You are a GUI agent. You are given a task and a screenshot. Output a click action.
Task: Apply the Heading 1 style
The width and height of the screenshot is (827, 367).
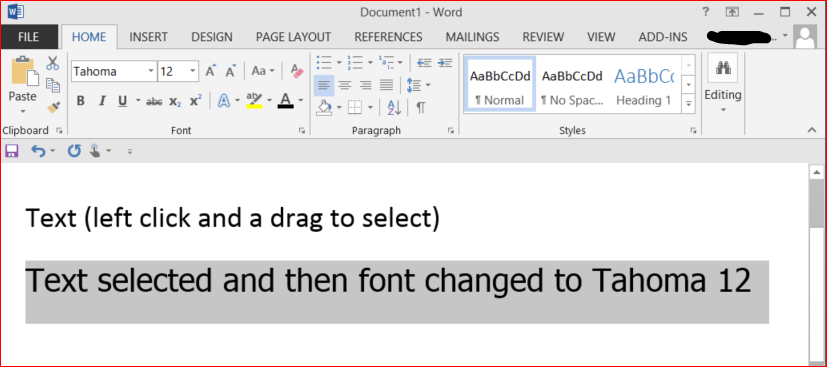click(644, 84)
